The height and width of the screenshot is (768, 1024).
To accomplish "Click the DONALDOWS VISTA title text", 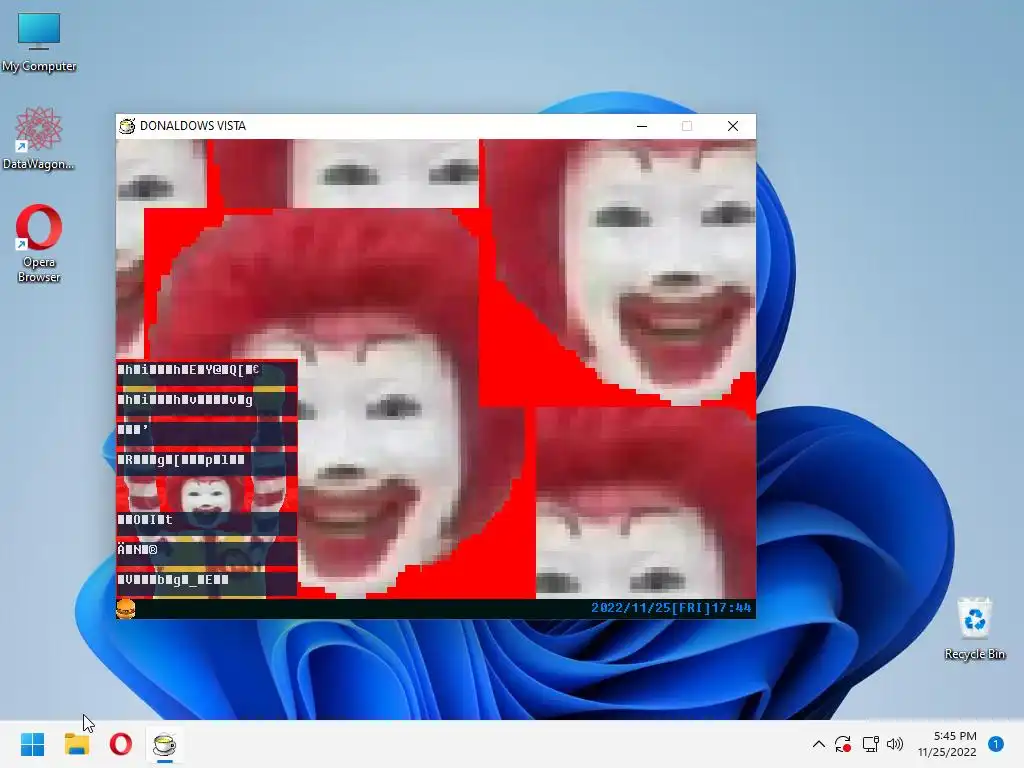I will pyautogui.click(x=193, y=126).
